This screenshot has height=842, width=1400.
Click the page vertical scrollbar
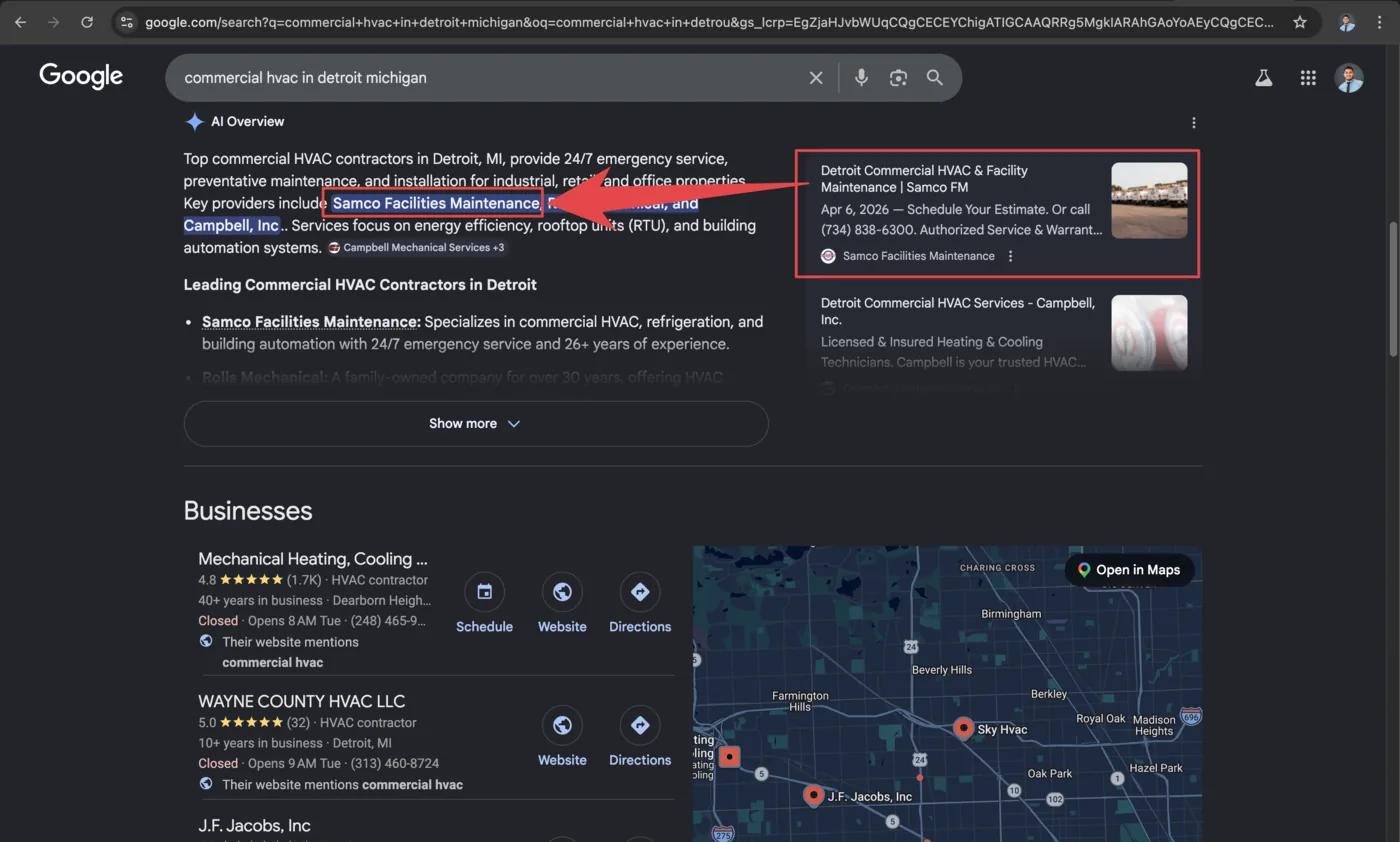click(x=1393, y=288)
